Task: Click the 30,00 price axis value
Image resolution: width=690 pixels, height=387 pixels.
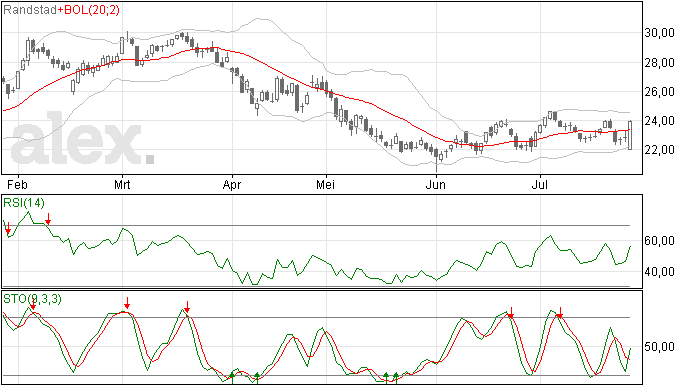Action: [659, 33]
